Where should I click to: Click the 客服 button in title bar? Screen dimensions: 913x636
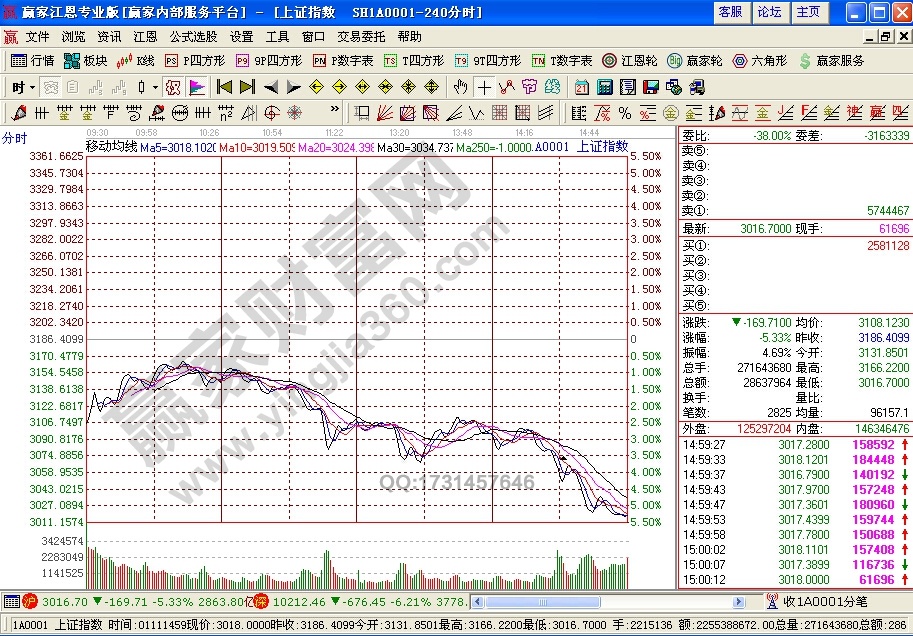click(730, 12)
